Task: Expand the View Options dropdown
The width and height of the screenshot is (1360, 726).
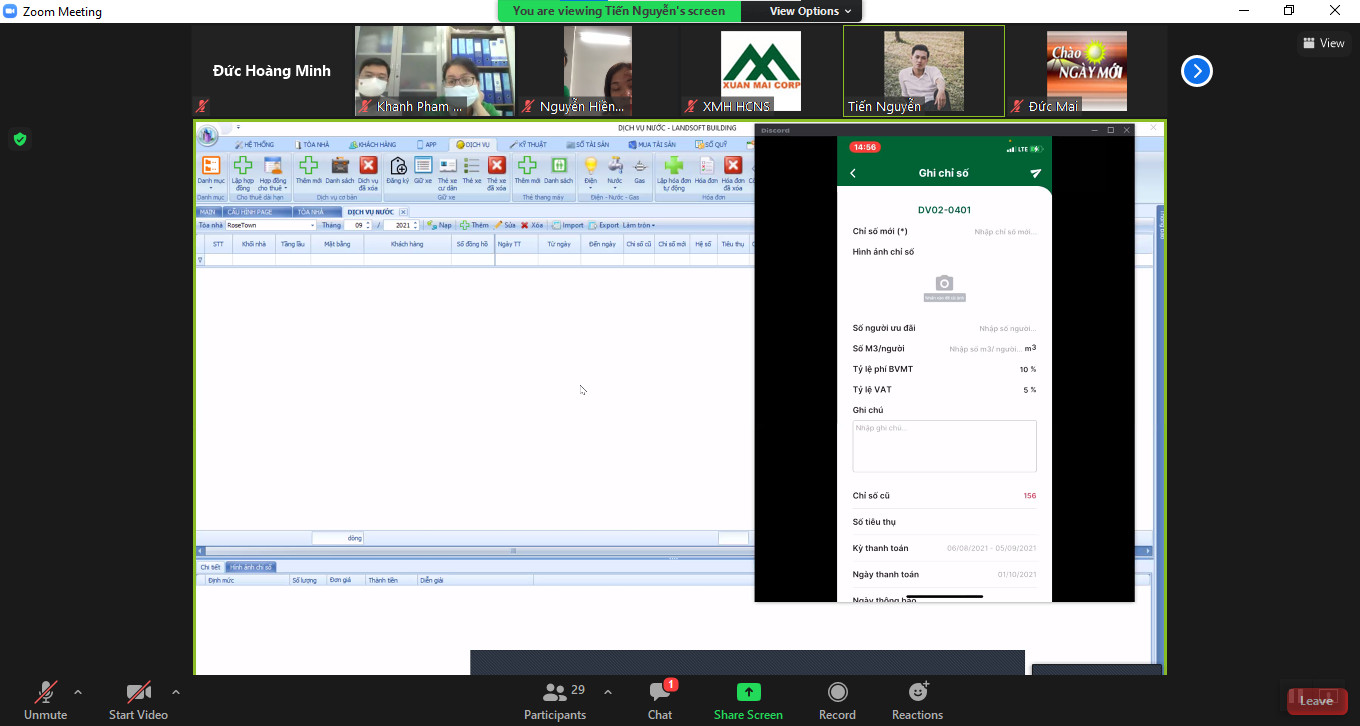Action: click(810, 11)
